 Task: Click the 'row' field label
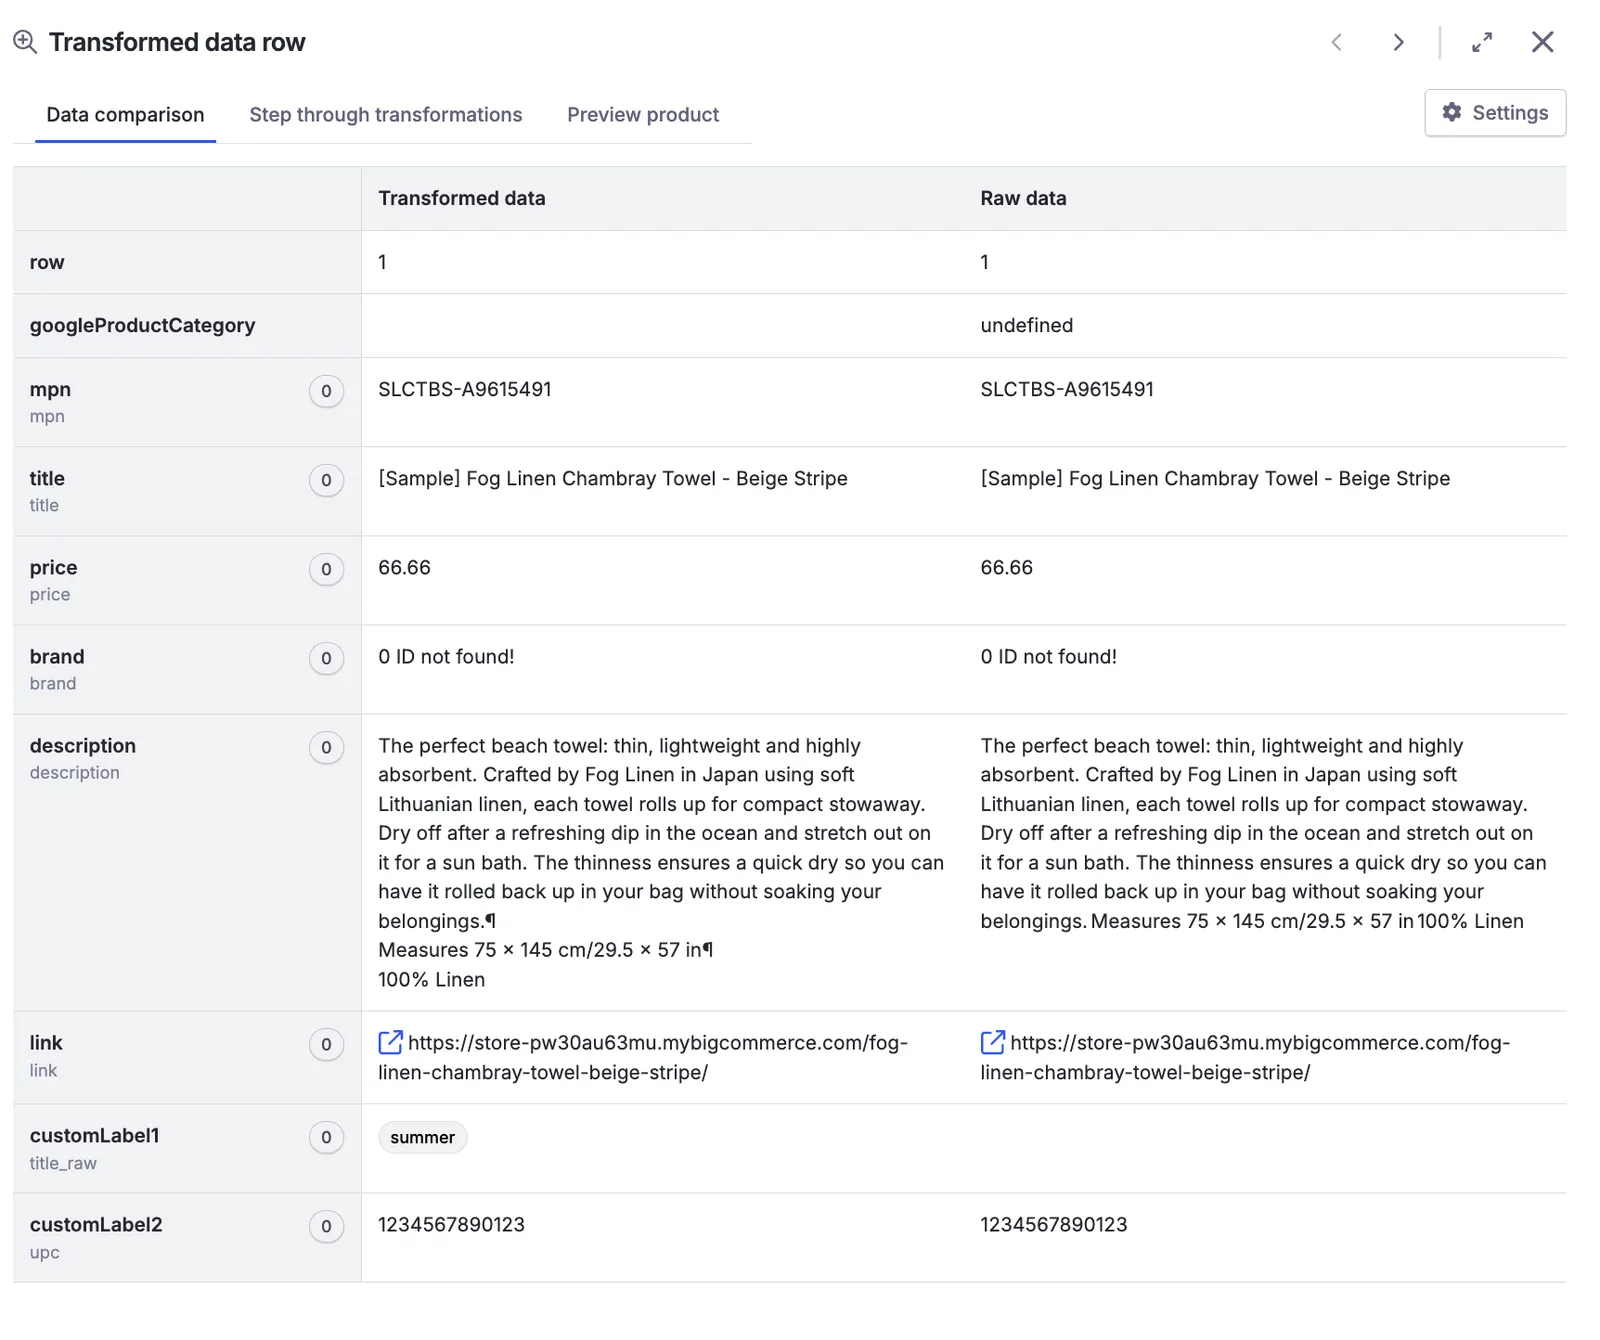point(47,262)
